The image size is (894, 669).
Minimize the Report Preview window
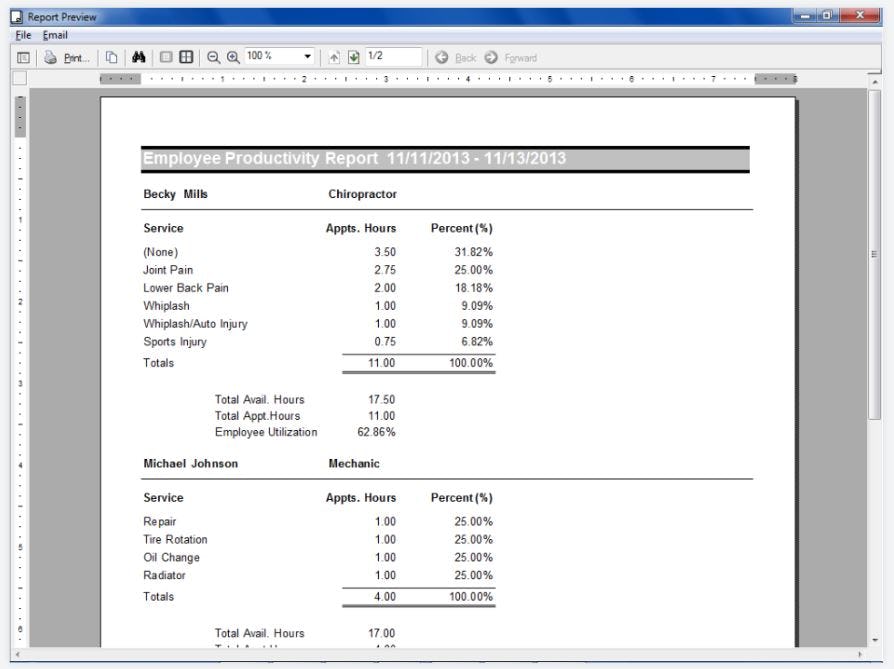(804, 15)
